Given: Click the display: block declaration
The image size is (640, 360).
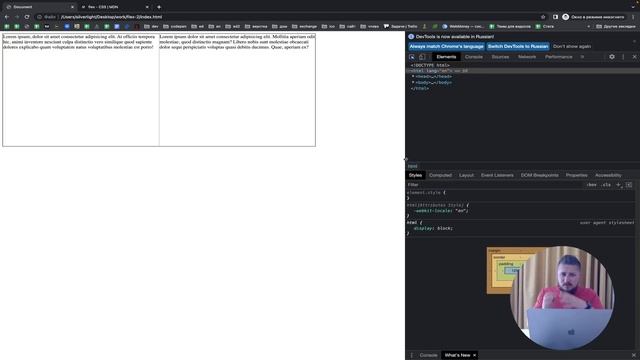Looking at the screenshot, I should click(x=433, y=228).
